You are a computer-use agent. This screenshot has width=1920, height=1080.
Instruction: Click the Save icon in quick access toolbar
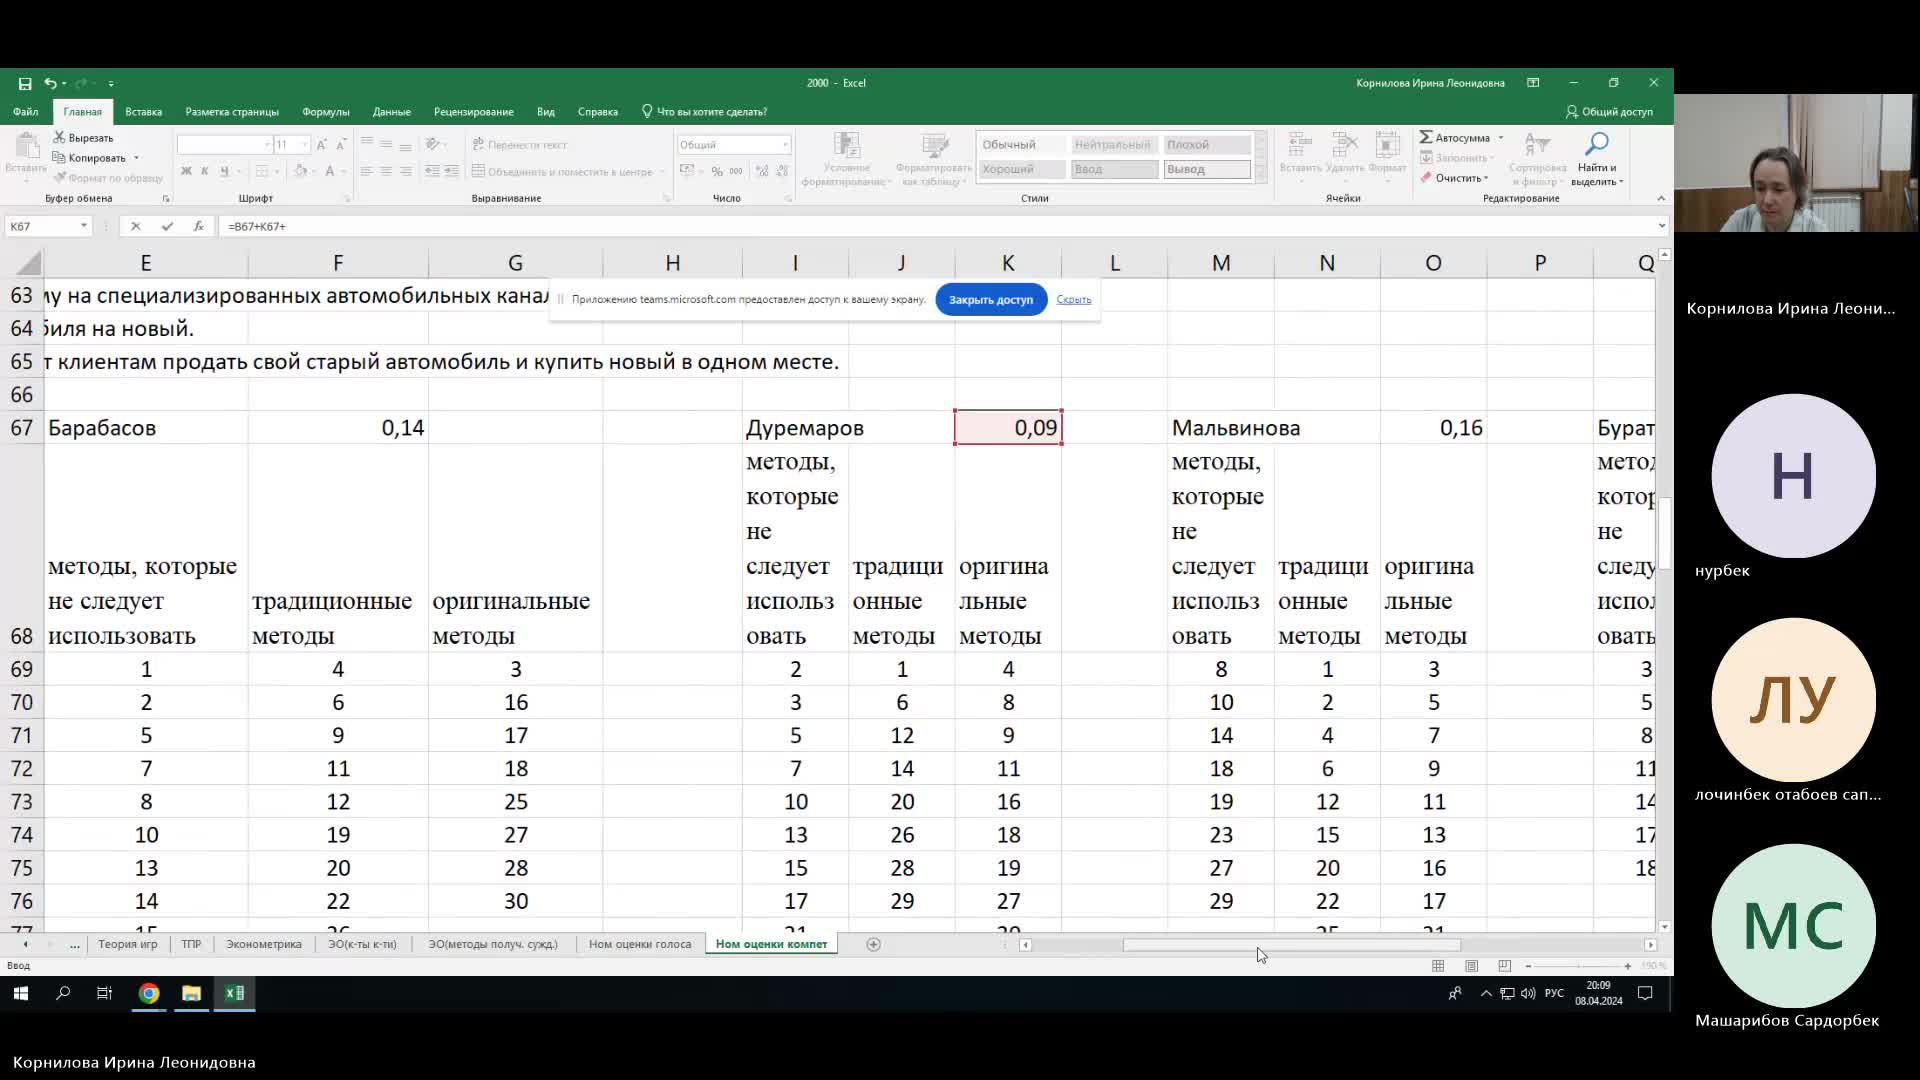point(25,83)
